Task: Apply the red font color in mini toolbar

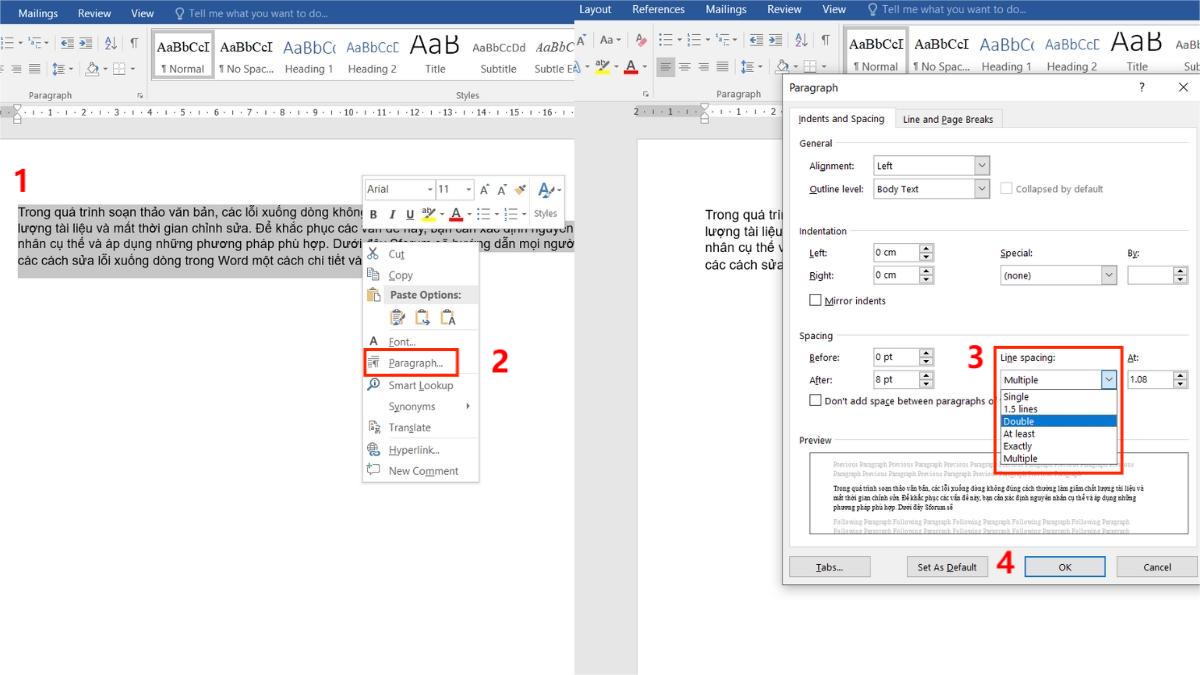Action: [455, 214]
